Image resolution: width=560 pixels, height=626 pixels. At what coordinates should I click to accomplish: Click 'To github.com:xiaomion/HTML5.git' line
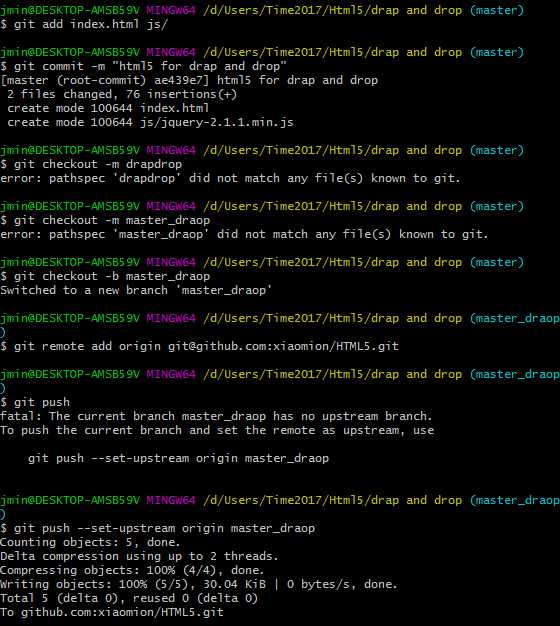[x=112, y=612]
